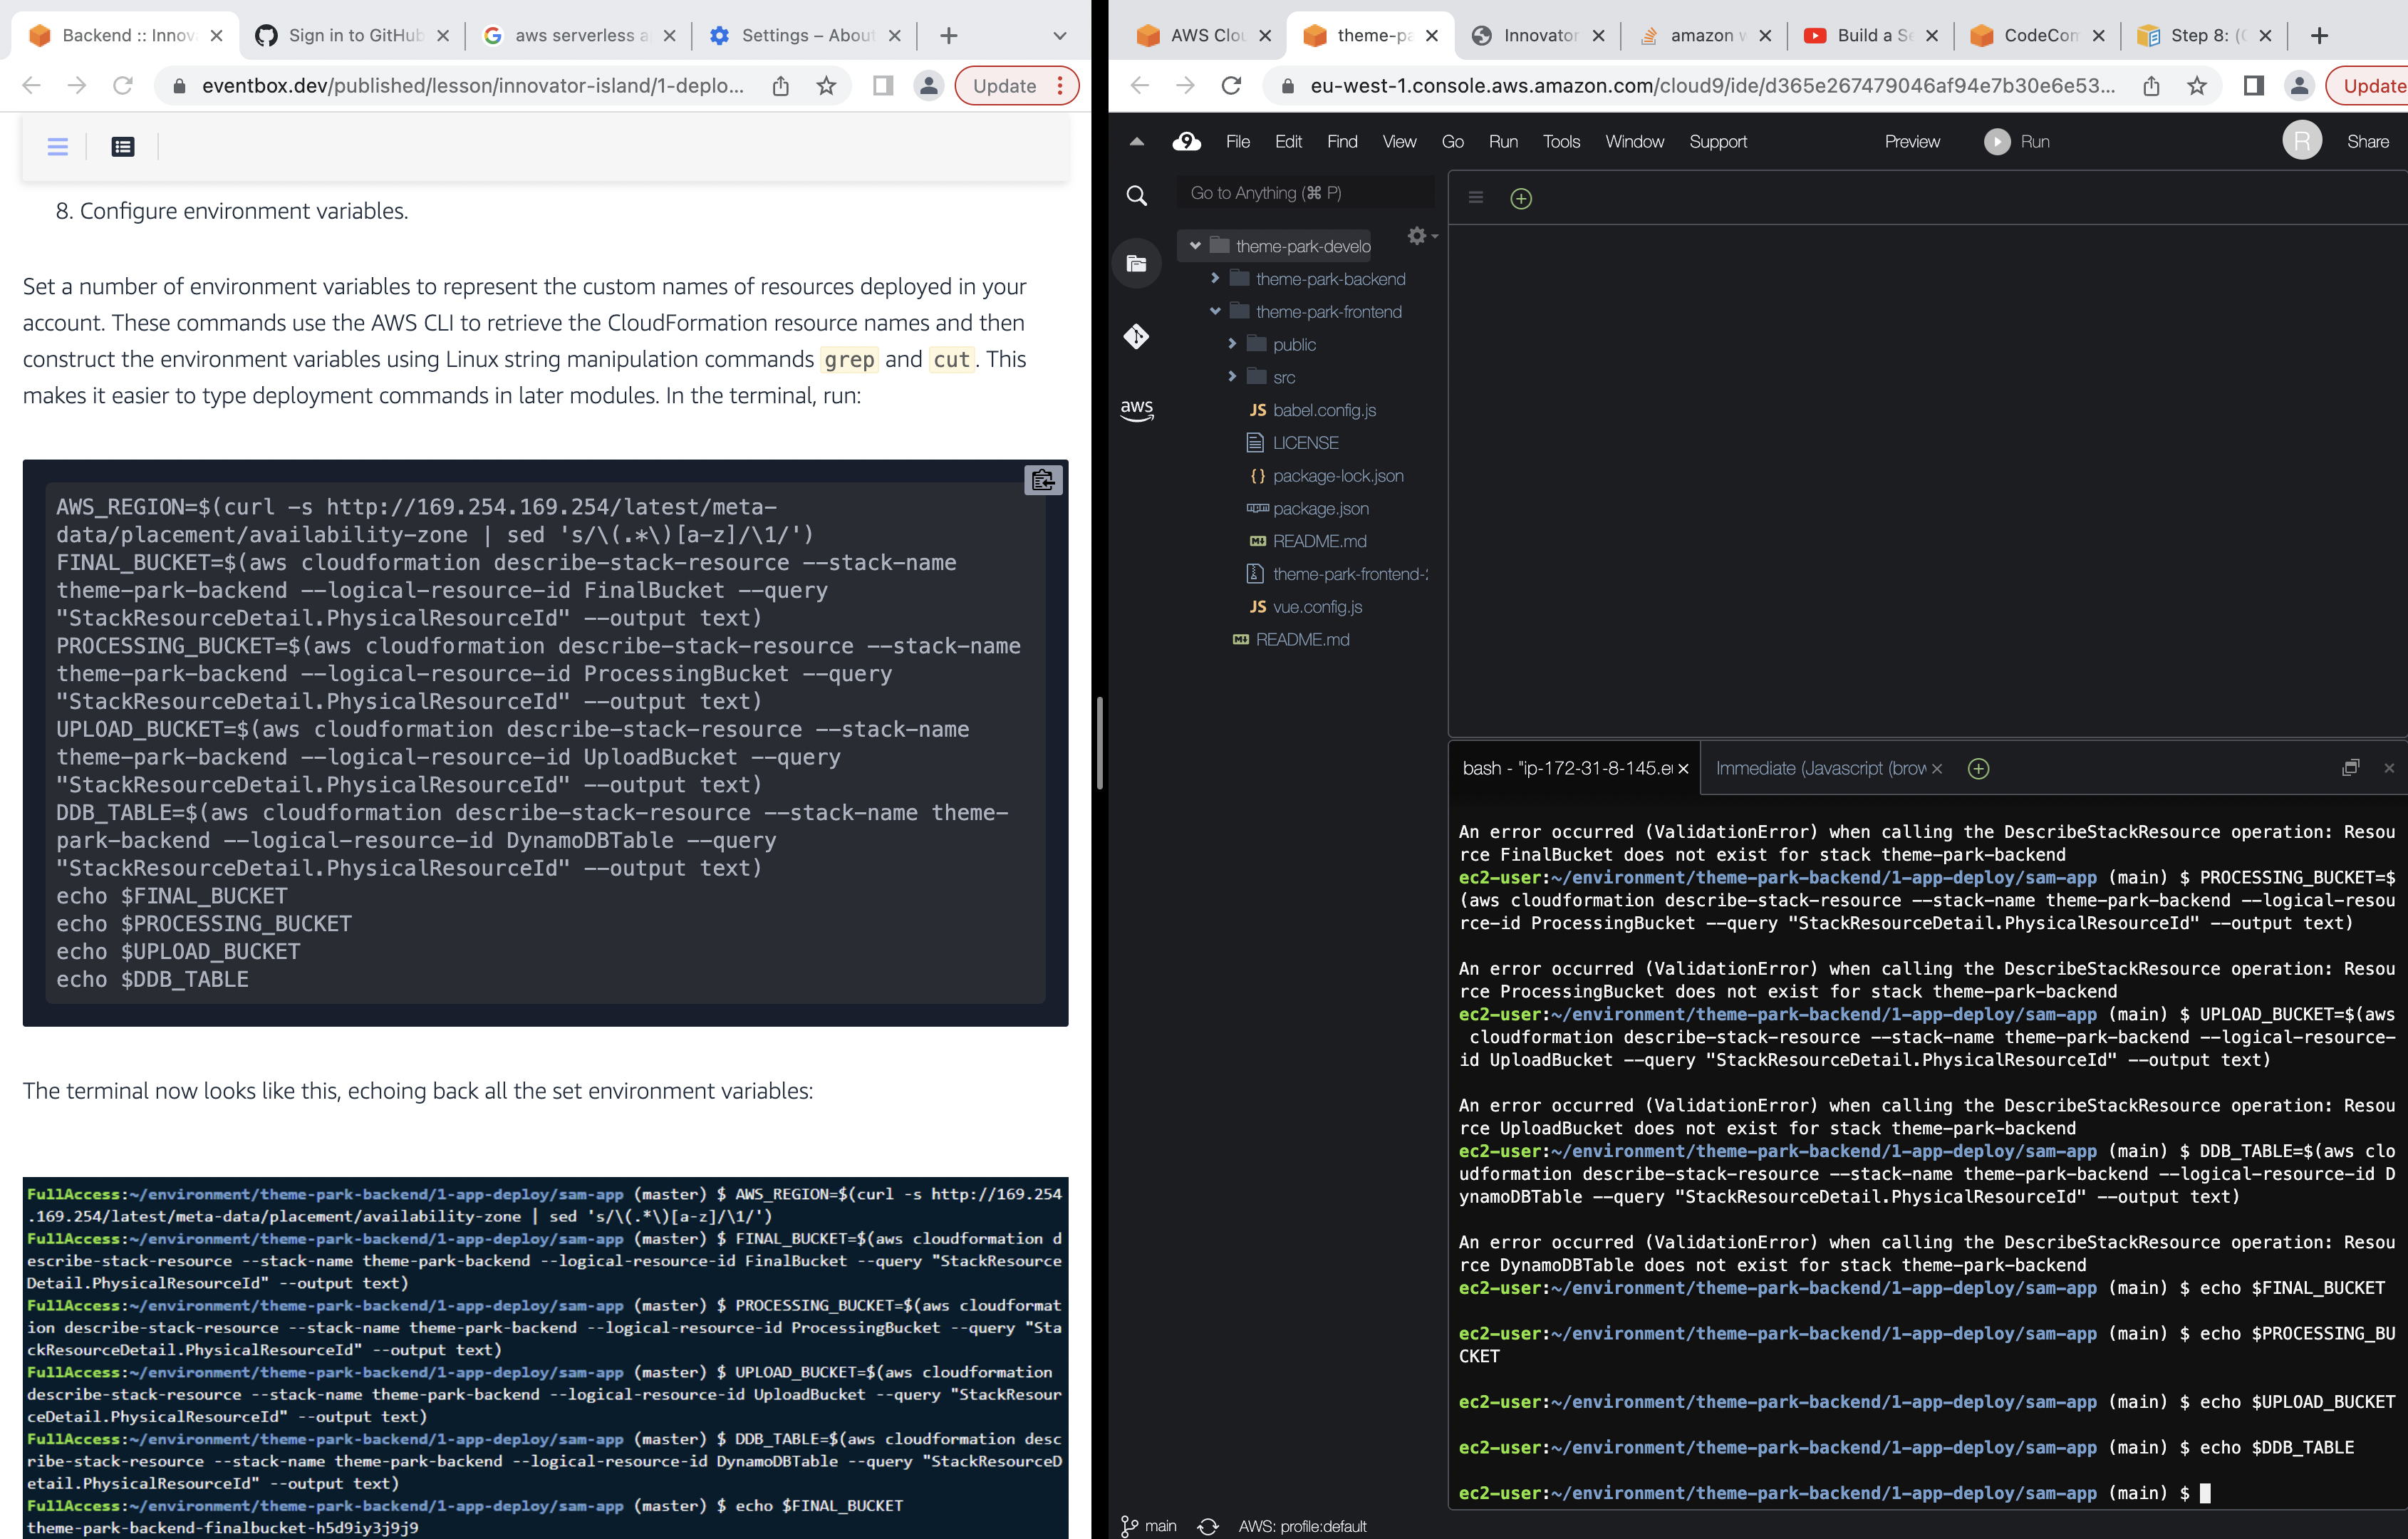This screenshot has width=2408, height=1539.
Task: Click the Share button in Cloud9
Action: pyautogui.click(x=2367, y=142)
